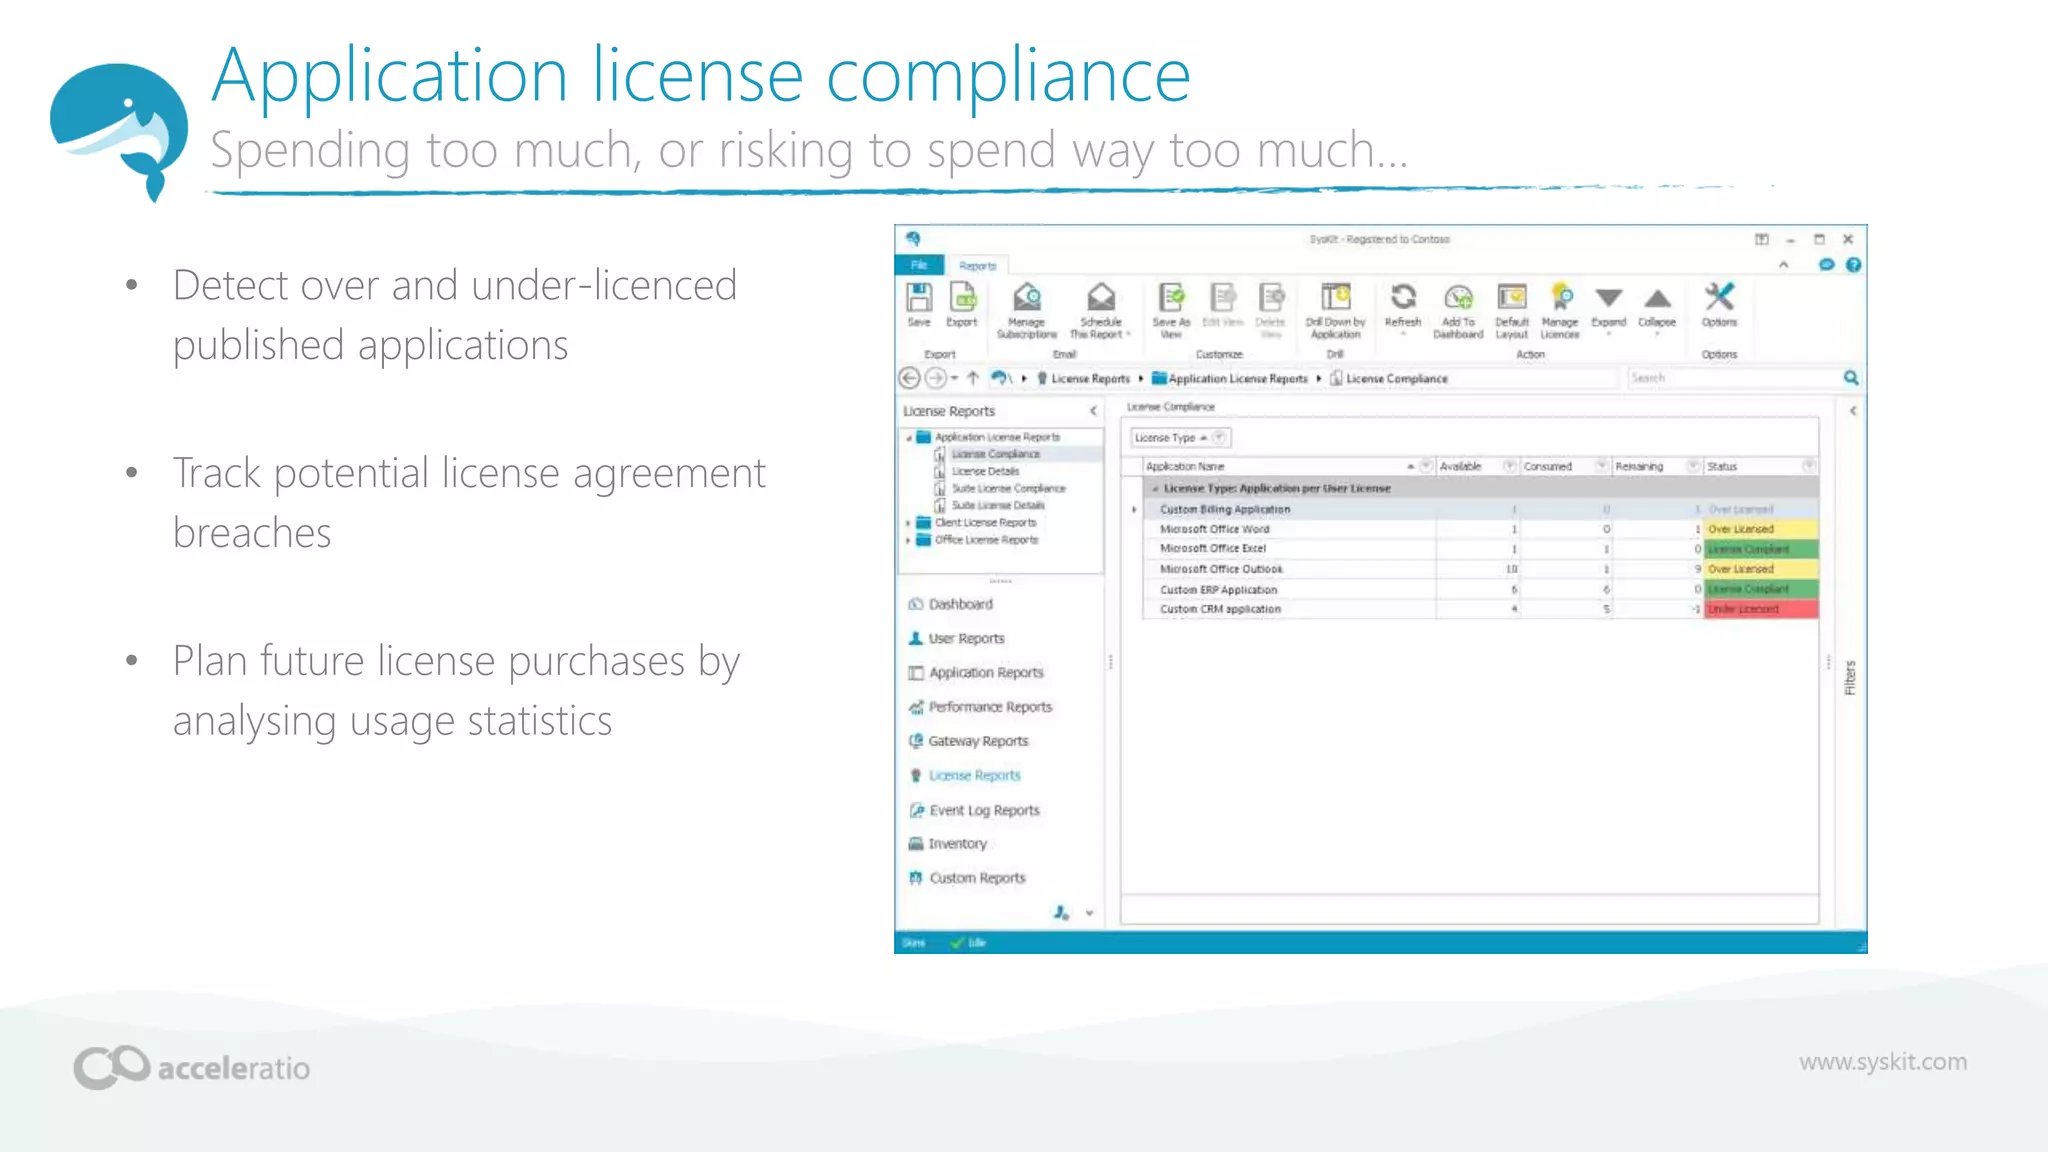
Task: Open Inventory in the sidebar
Action: coord(947,844)
